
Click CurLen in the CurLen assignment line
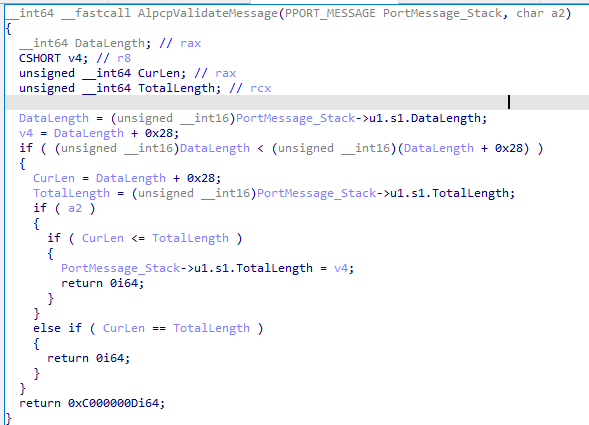click(54, 178)
